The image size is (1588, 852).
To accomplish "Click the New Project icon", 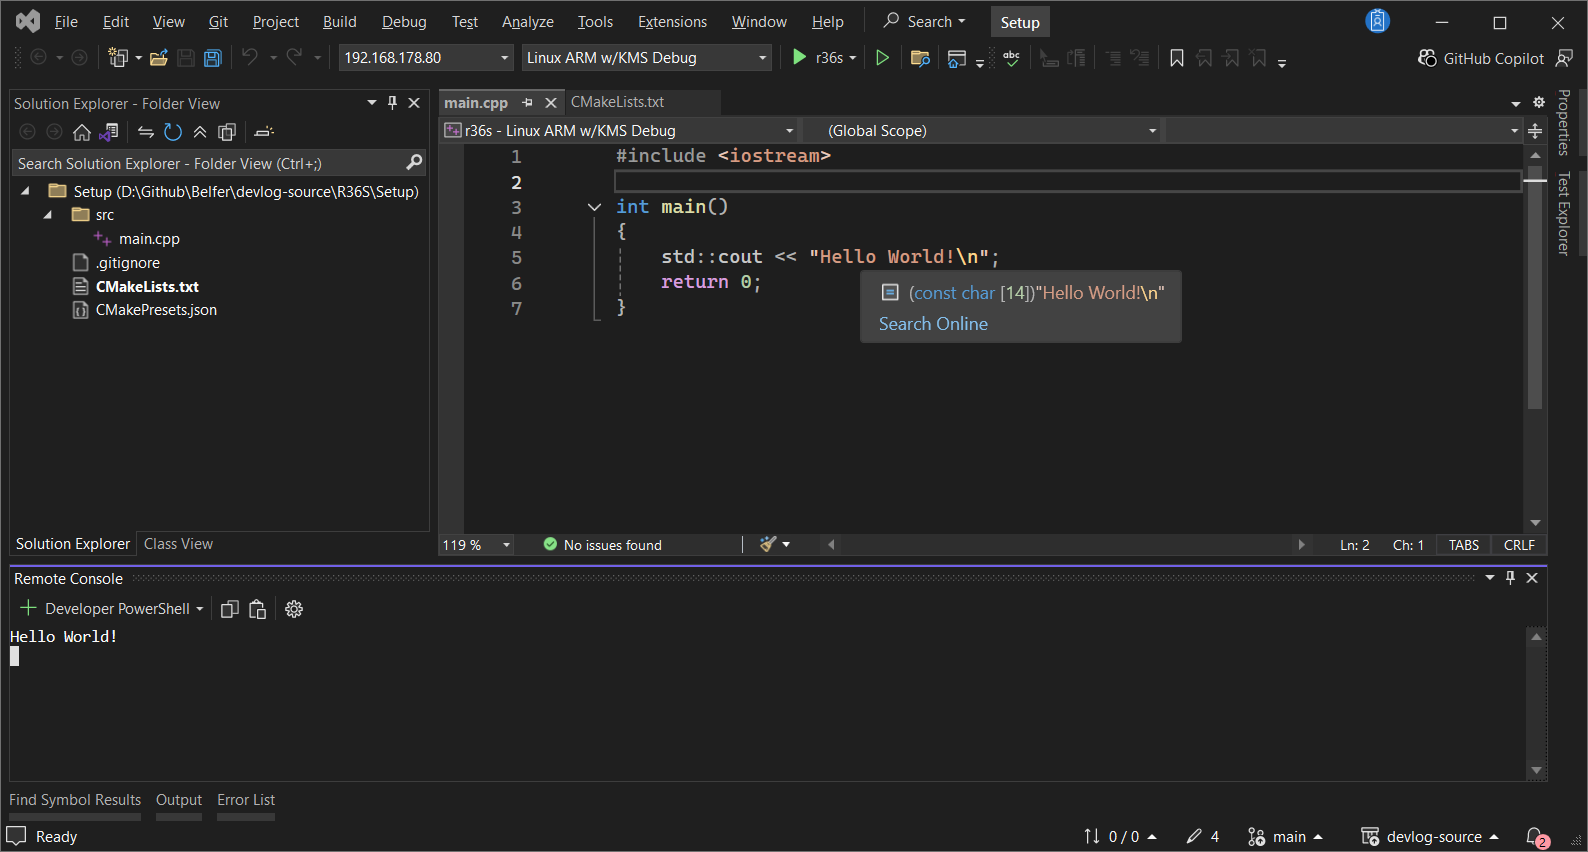I will point(118,58).
